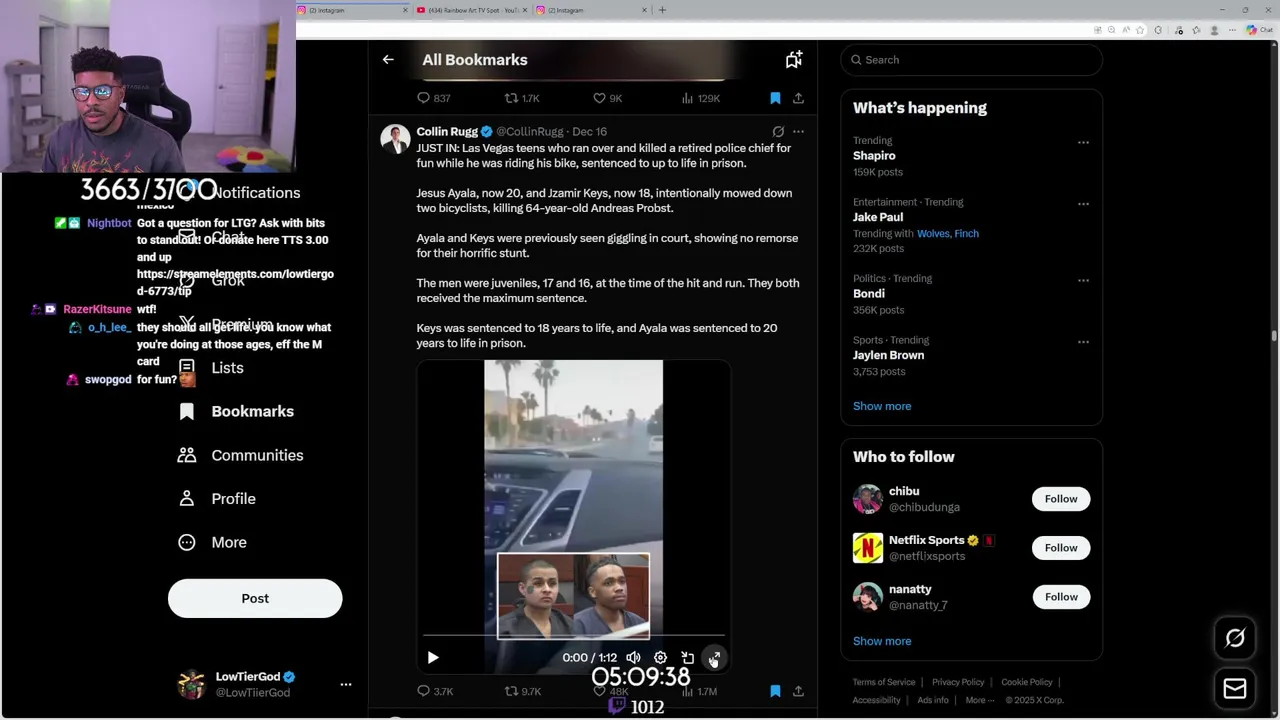Enable picture-in-picture for the video
This screenshot has height=720, width=1280.
tap(687, 658)
